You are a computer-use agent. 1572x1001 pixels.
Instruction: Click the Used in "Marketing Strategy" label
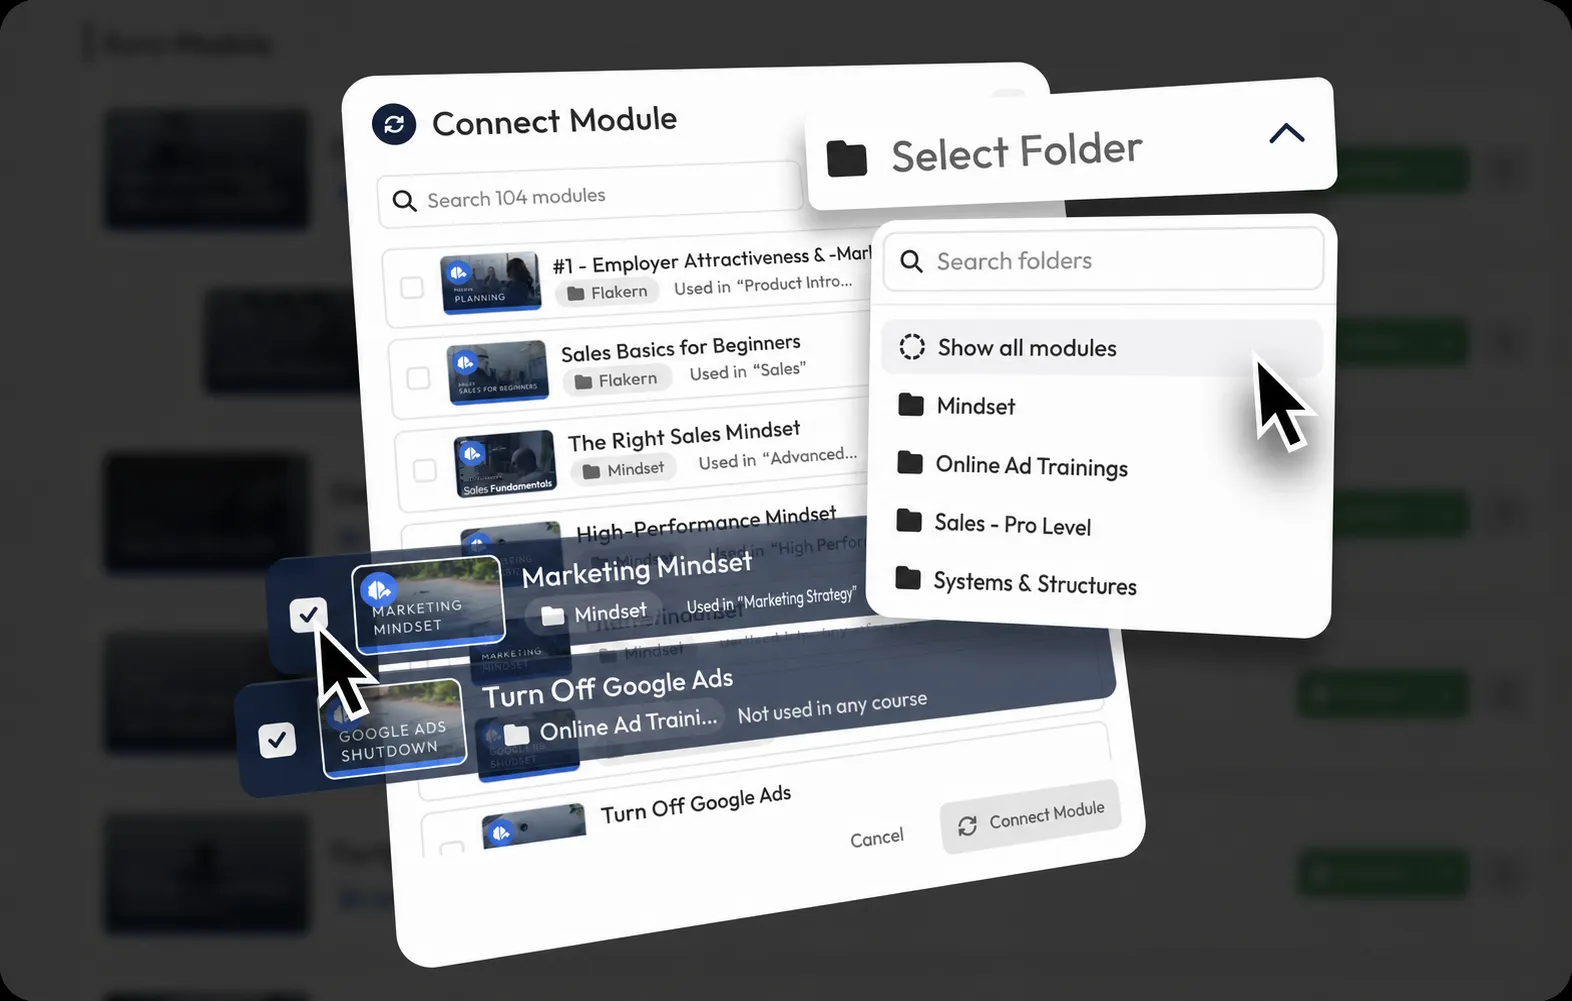pos(771,601)
